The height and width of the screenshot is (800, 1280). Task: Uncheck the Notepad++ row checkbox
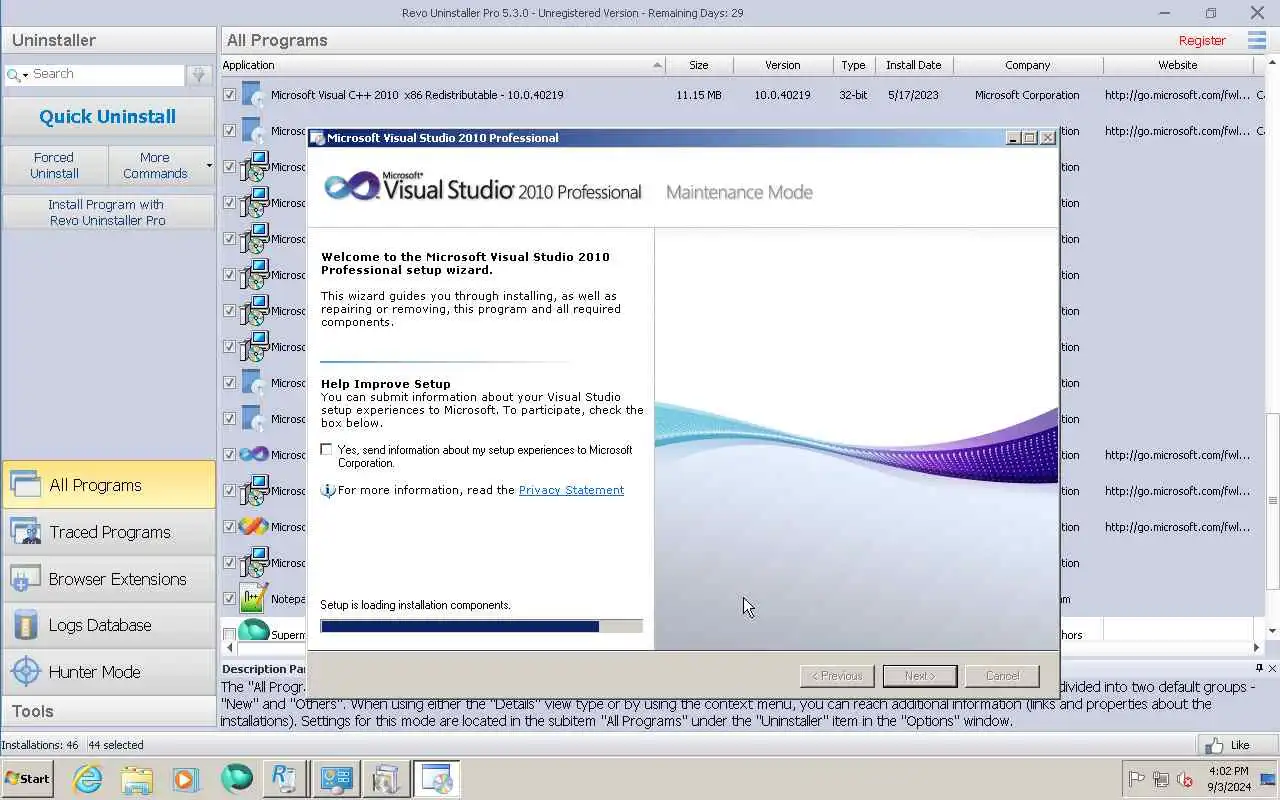tap(230, 599)
